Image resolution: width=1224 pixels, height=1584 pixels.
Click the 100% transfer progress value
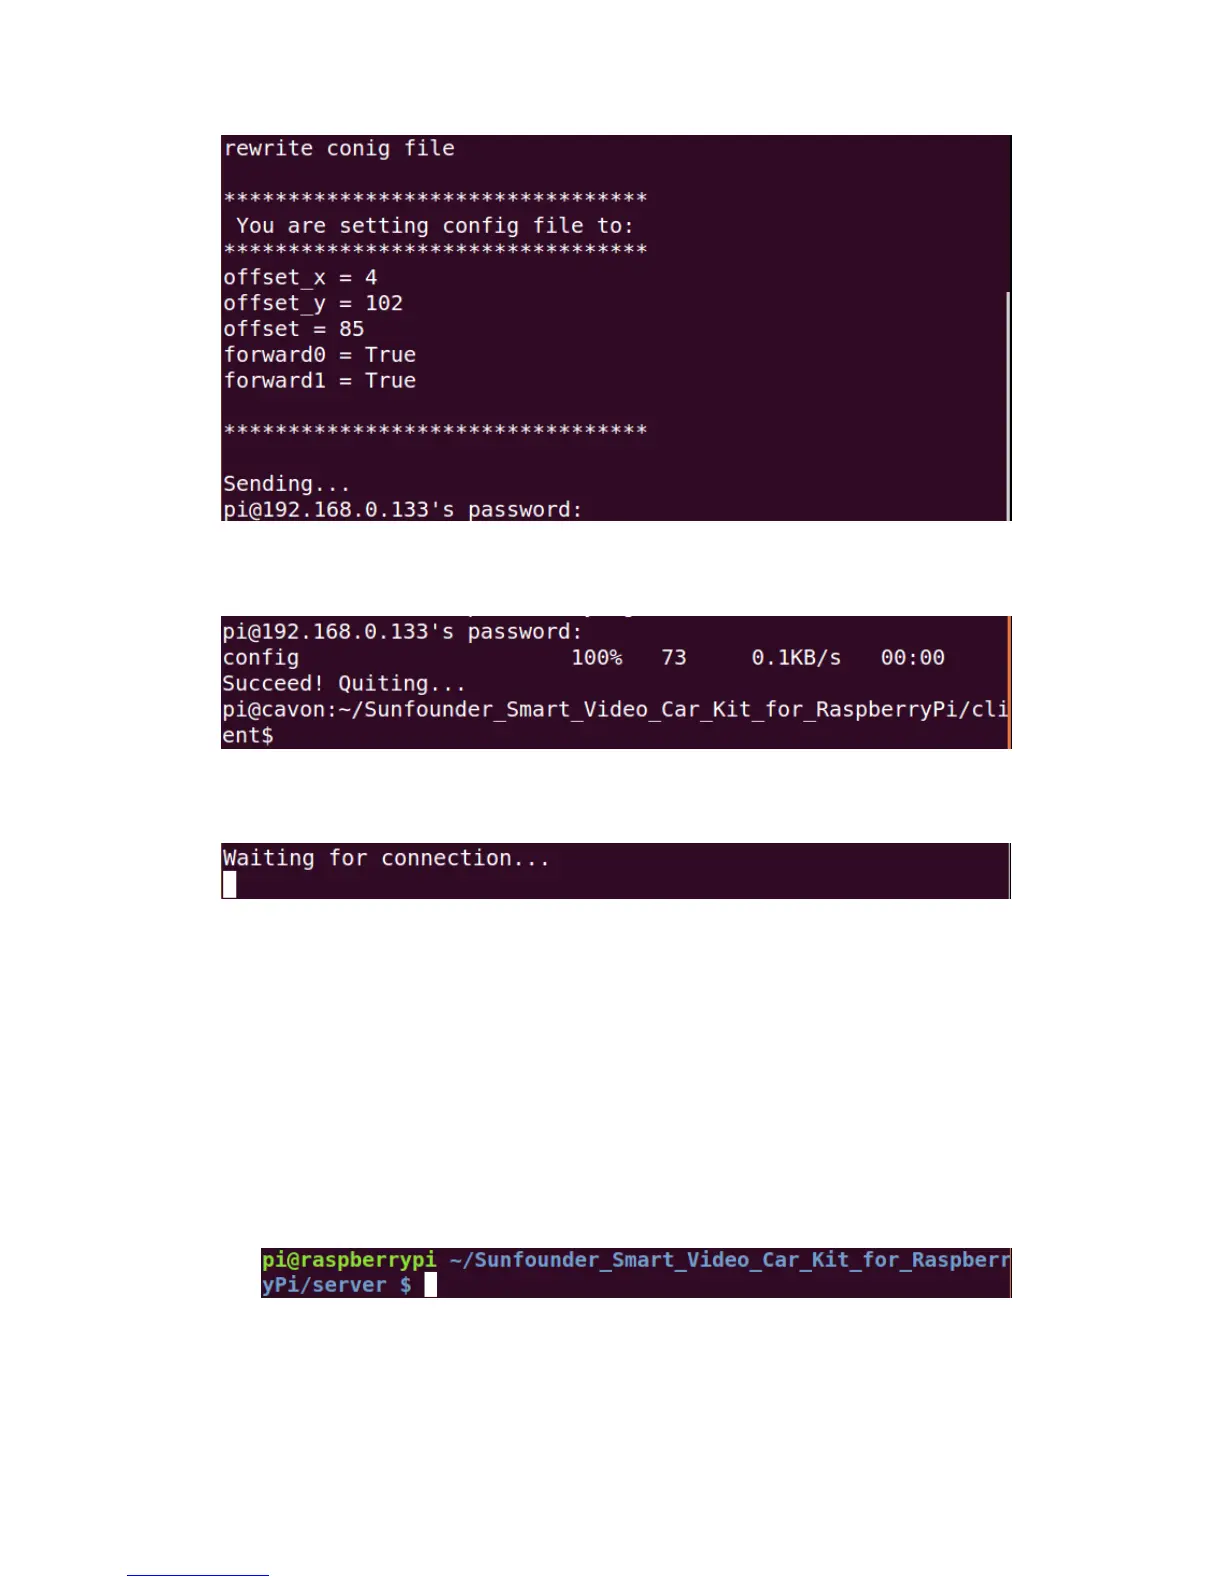tap(597, 658)
